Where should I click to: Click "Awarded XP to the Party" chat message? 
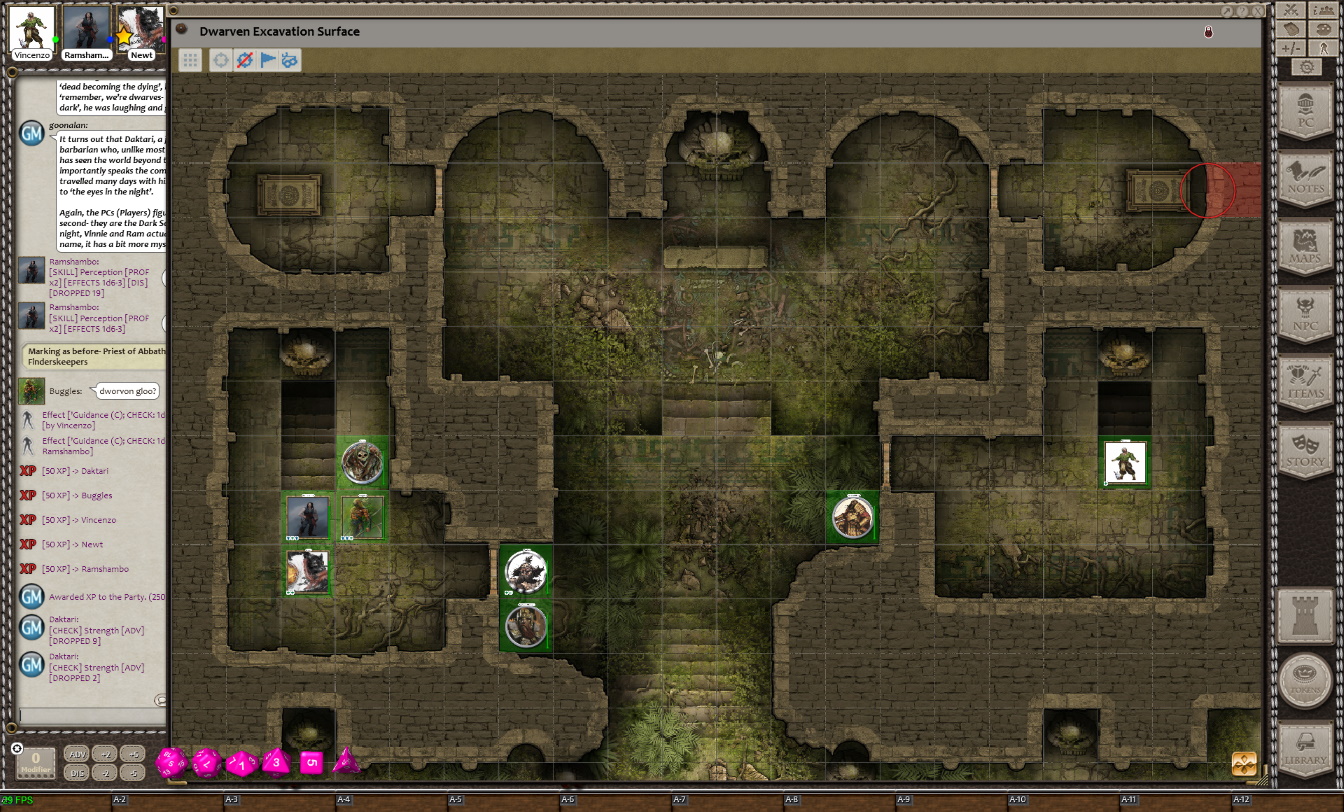[x=107, y=597]
